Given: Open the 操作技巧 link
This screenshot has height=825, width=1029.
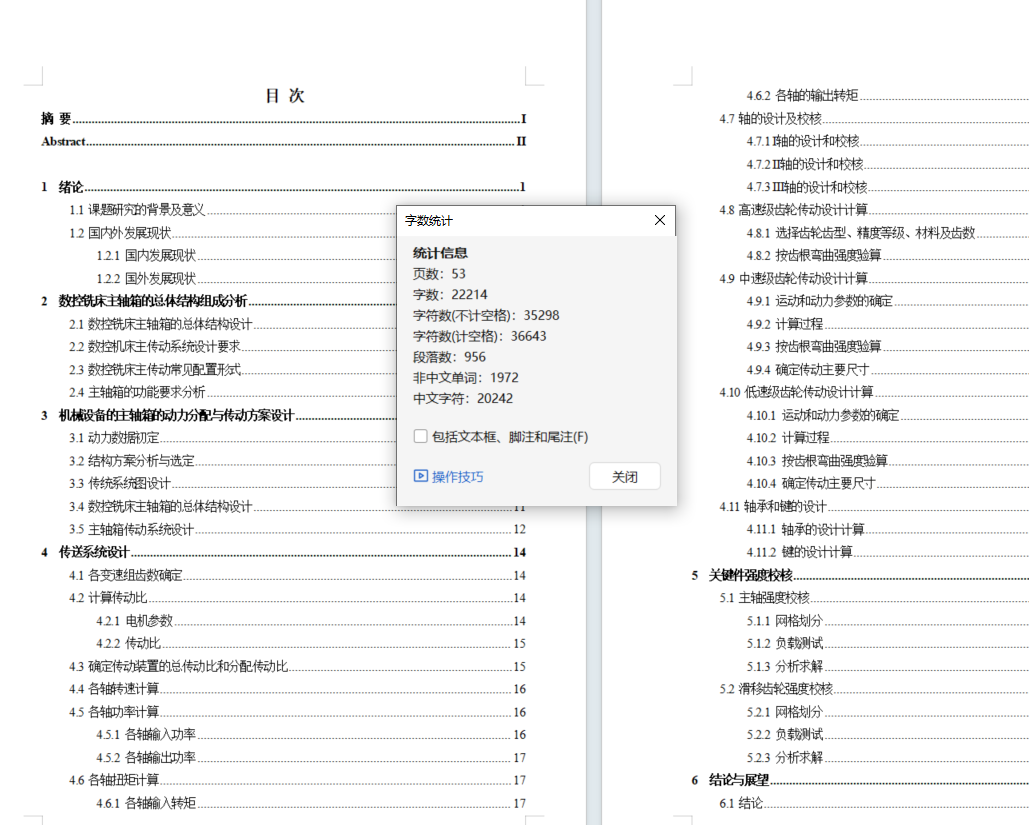Looking at the screenshot, I should 457,476.
